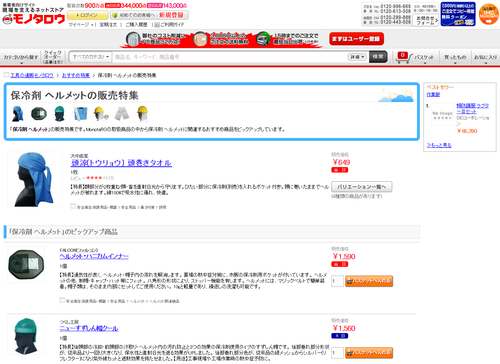Click the ¥1,560 price text
The image size is (500, 364).
(x=344, y=328)
